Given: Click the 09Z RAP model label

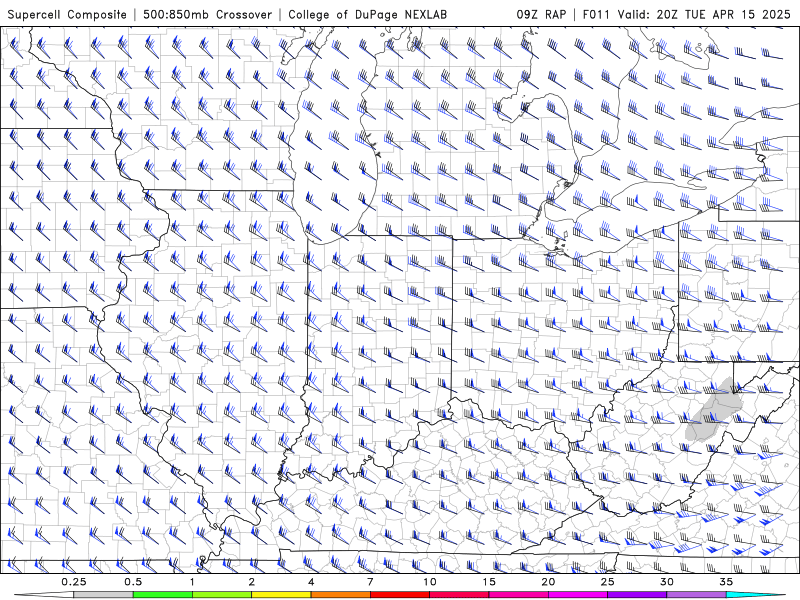Looking at the screenshot, I should 541,14.
